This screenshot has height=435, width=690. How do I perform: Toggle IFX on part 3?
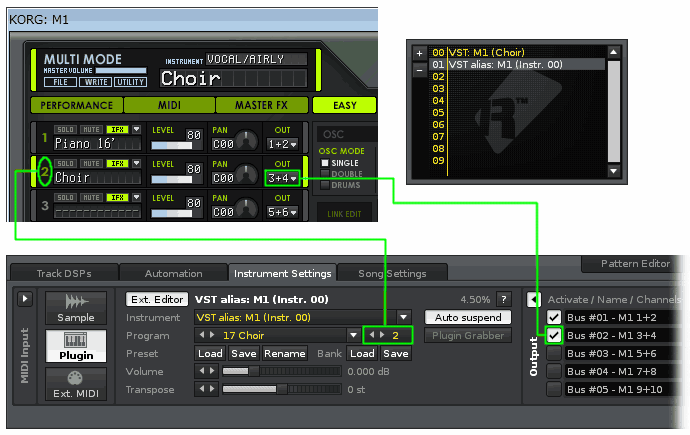(x=117, y=197)
